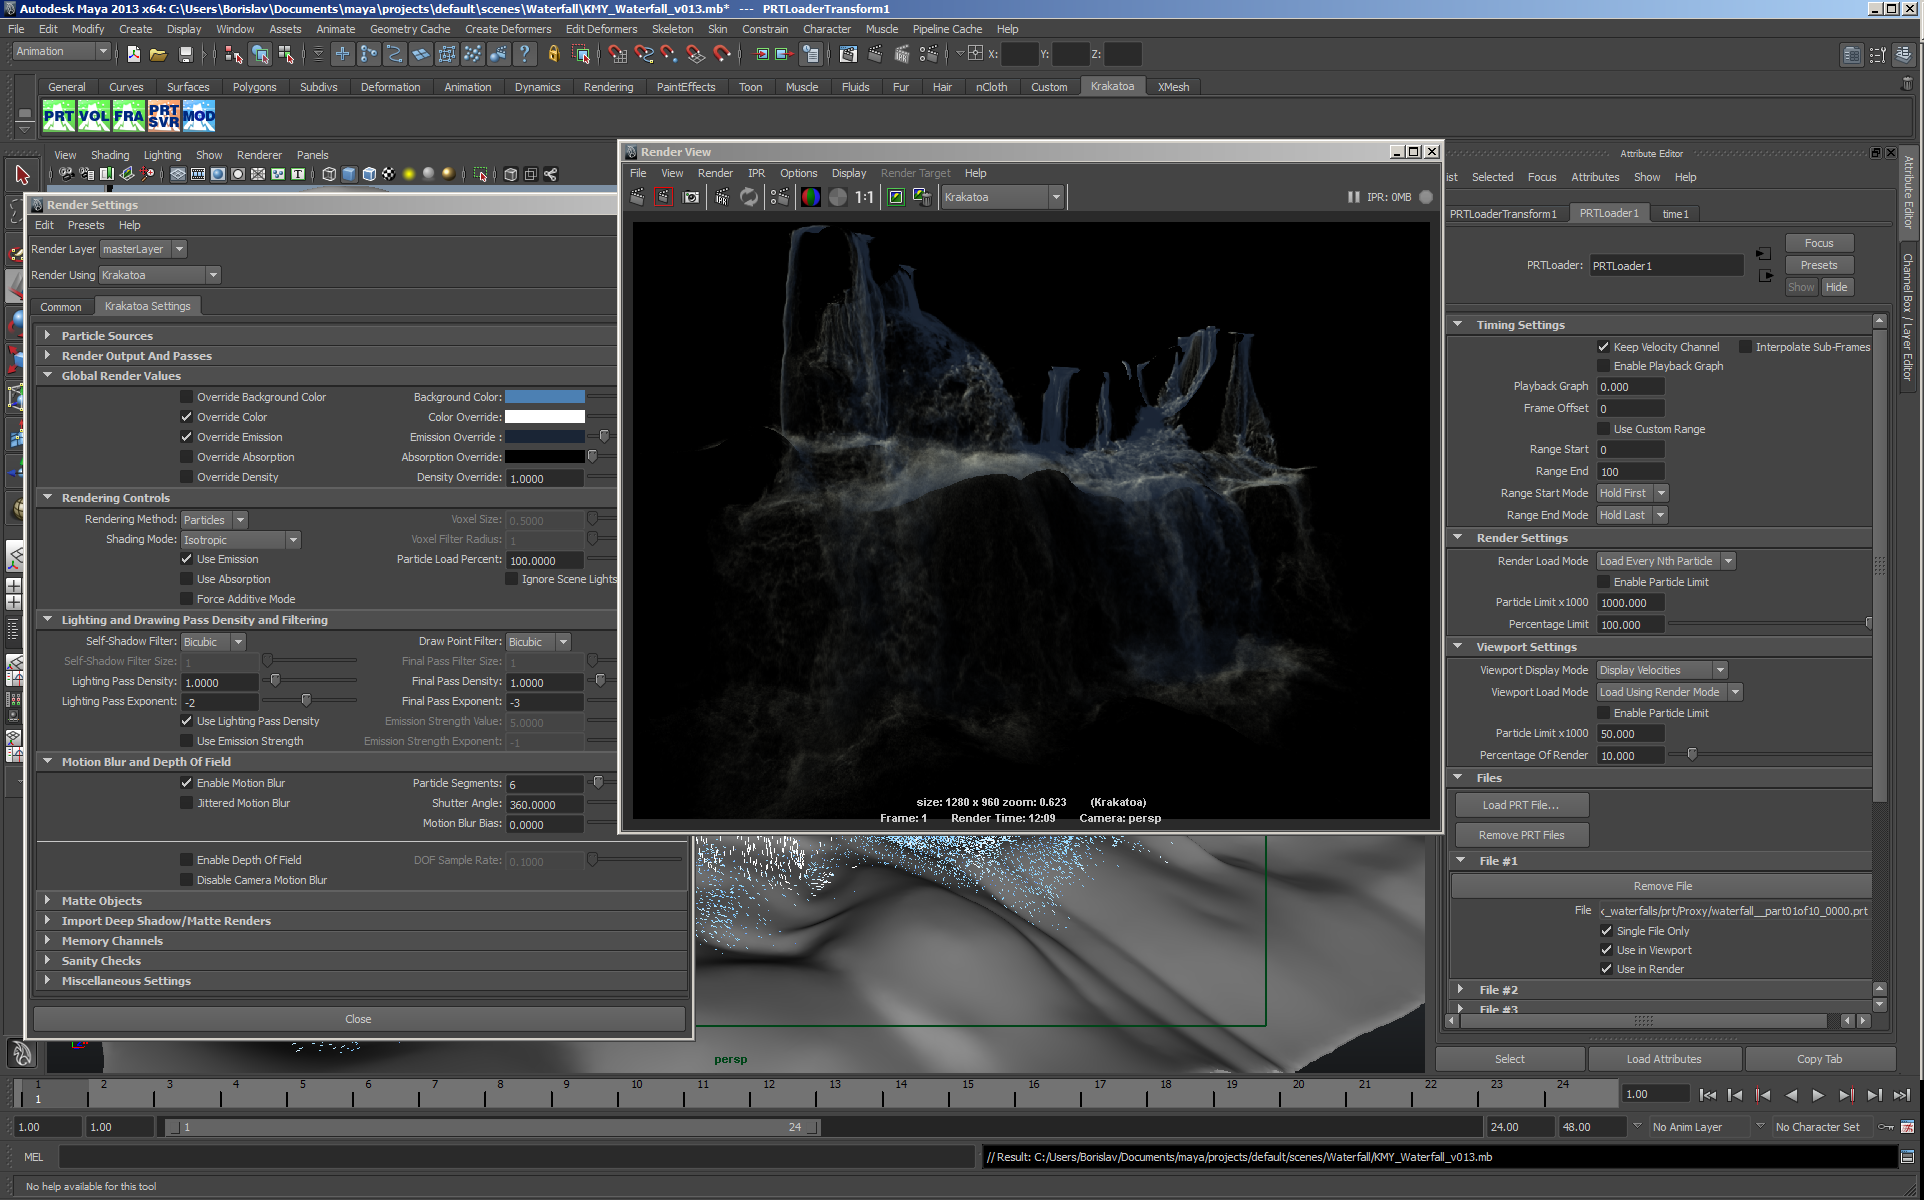This screenshot has height=1200, width=1924.
Task: Disable the Enable Motion Blur checkbox
Action: point(187,783)
